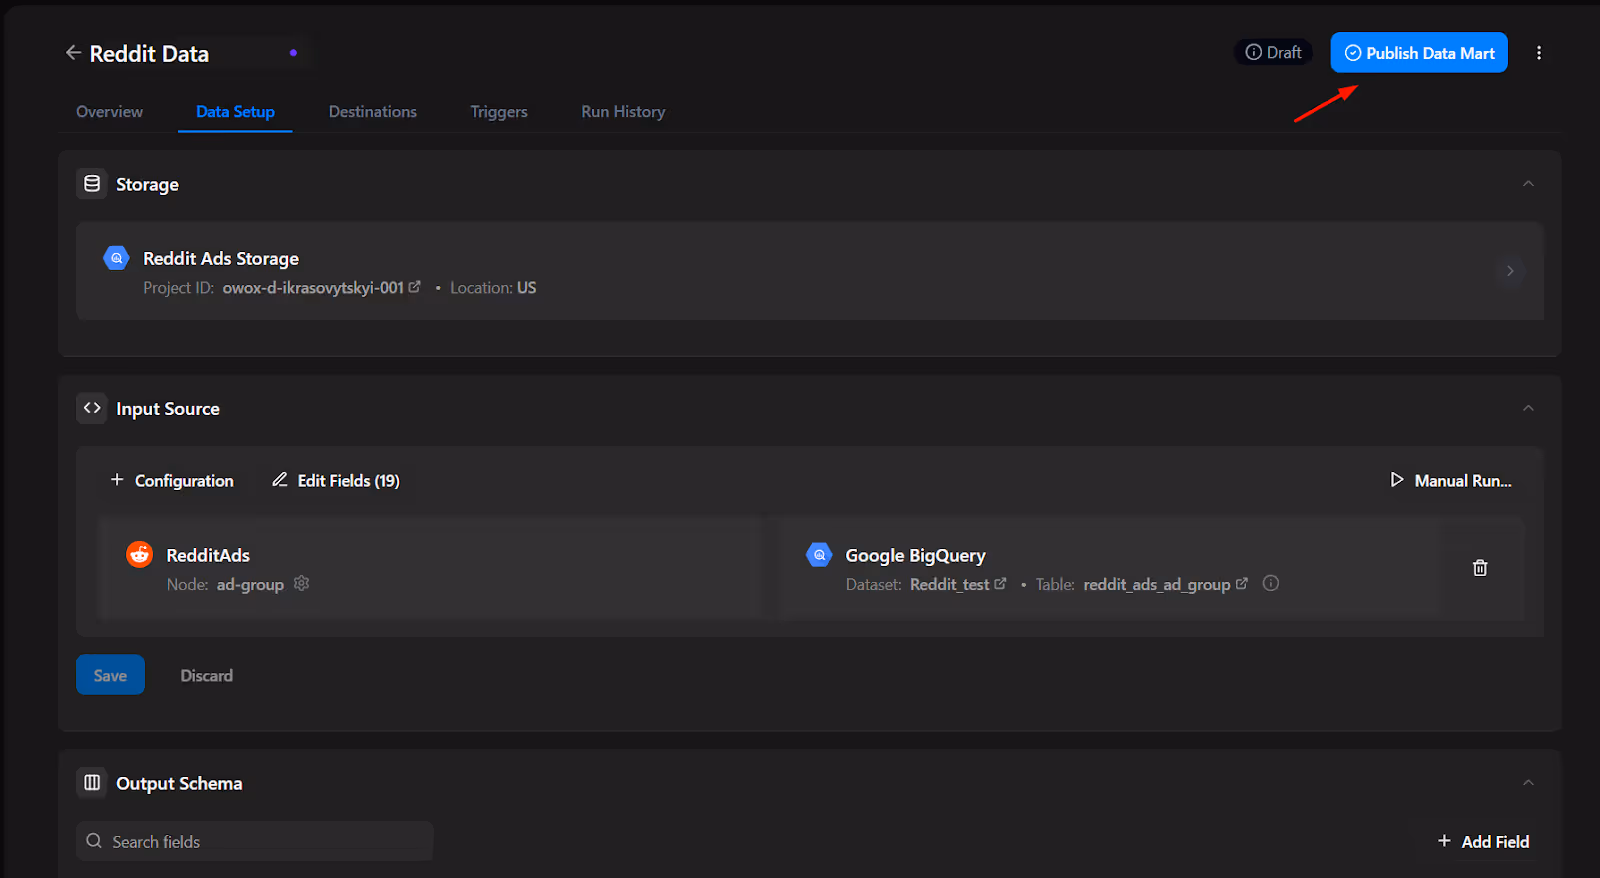Add a new Configuration

172,481
